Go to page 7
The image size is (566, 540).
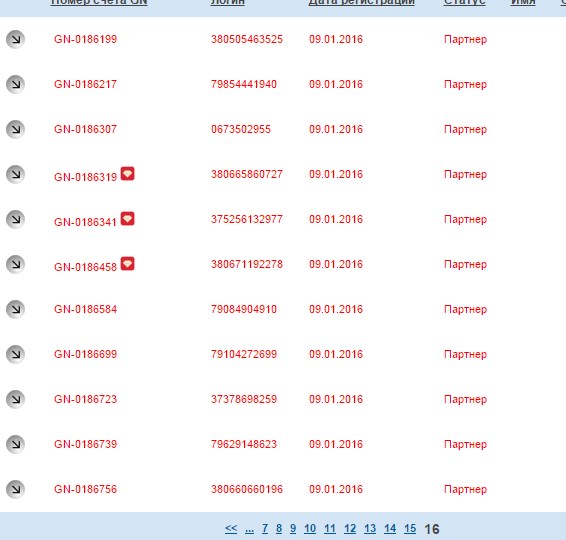point(265,529)
